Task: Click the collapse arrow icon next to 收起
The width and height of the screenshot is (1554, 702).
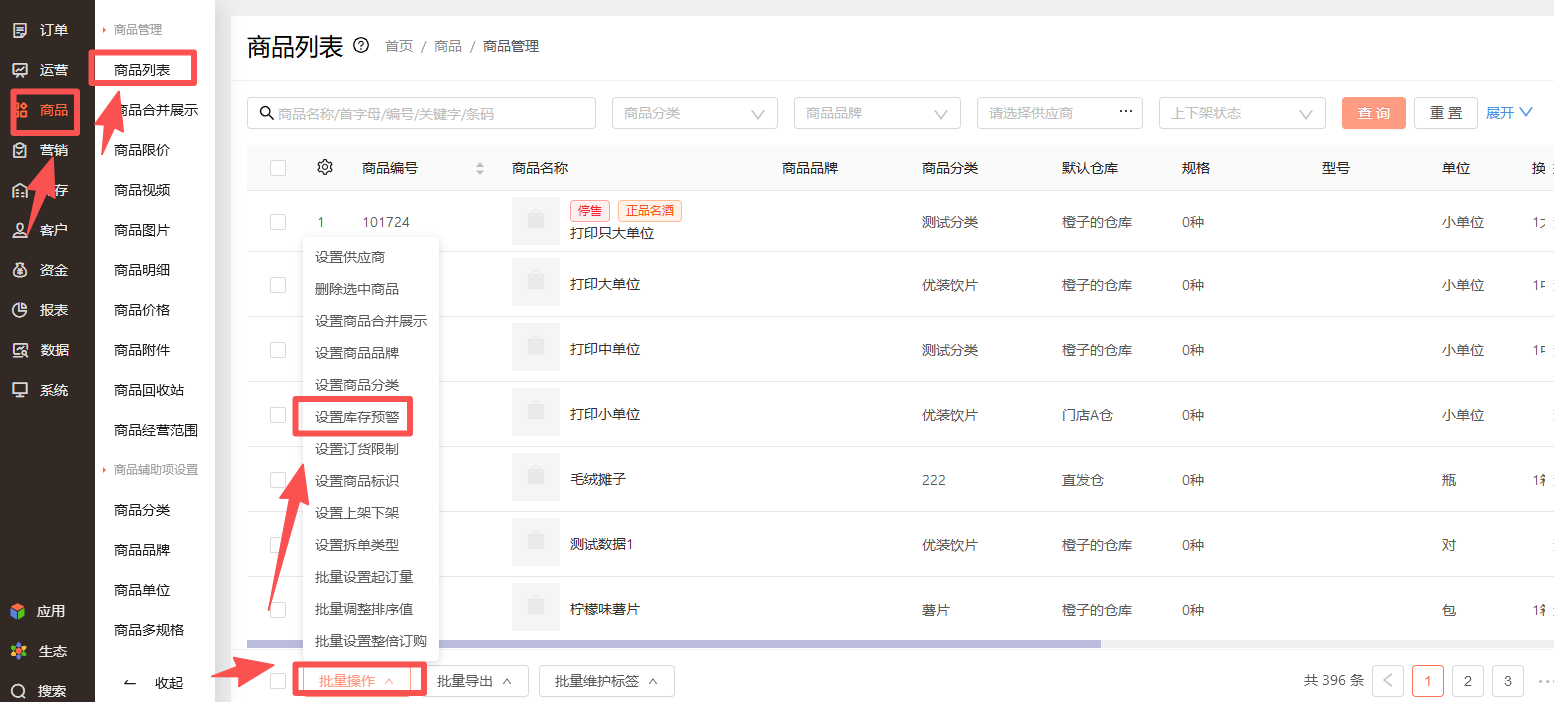Action: (129, 683)
